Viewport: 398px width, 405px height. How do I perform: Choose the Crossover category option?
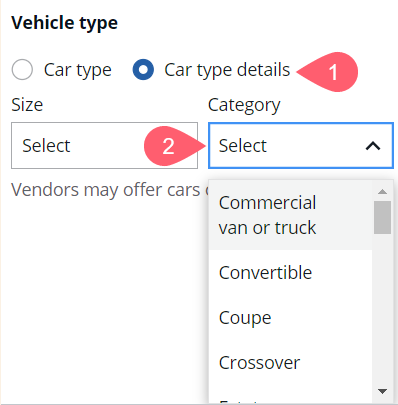pyautogui.click(x=290, y=362)
